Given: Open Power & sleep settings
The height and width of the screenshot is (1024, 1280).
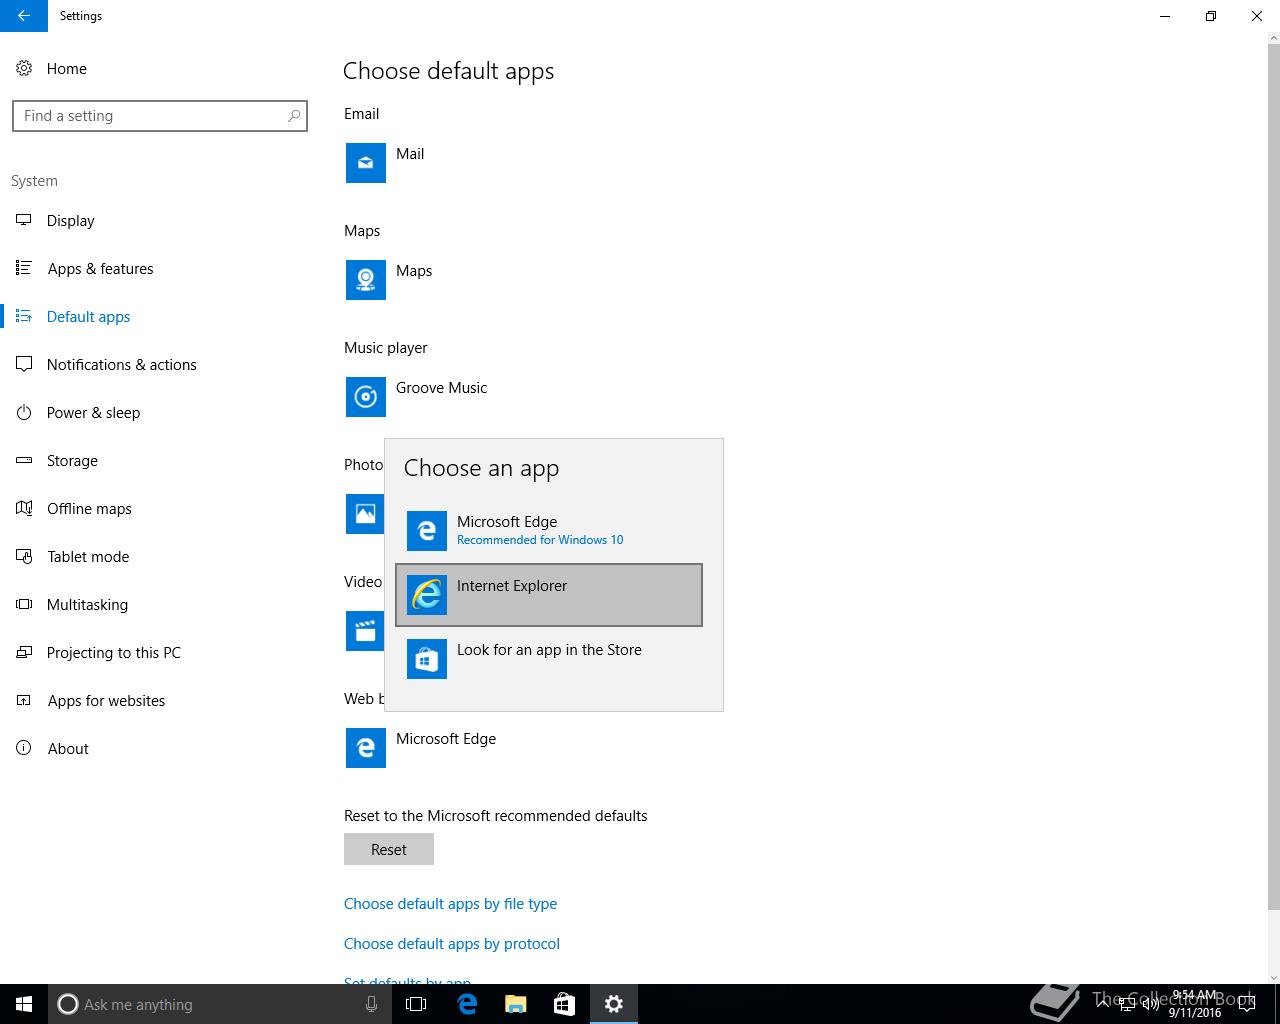Looking at the screenshot, I should click(160, 413).
